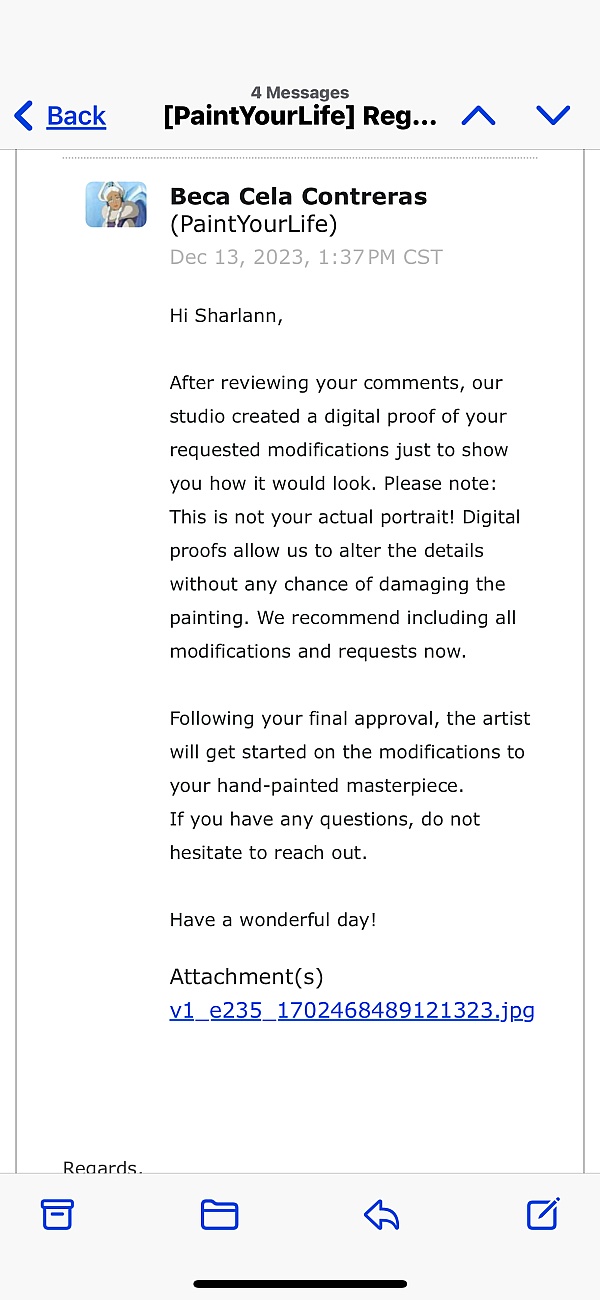Open attachment v1_e235_1702468489121323.jpg
This screenshot has height=1300, width=600.
[352, 1010]
